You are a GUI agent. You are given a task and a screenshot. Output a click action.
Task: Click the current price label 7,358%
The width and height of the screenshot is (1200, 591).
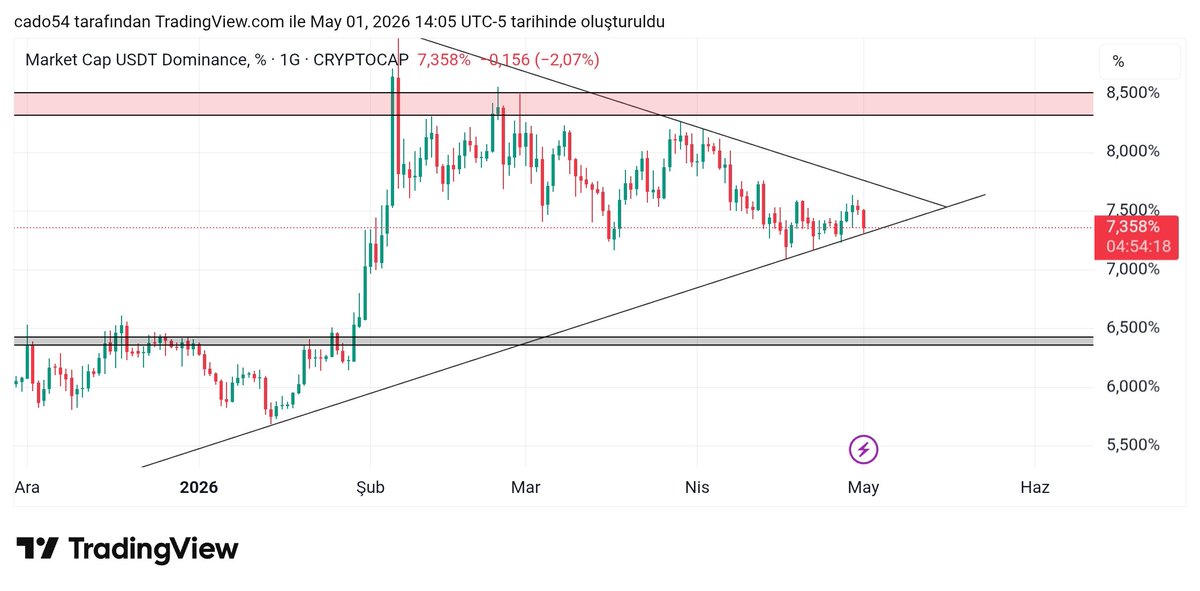click(x=1133, y=226)
